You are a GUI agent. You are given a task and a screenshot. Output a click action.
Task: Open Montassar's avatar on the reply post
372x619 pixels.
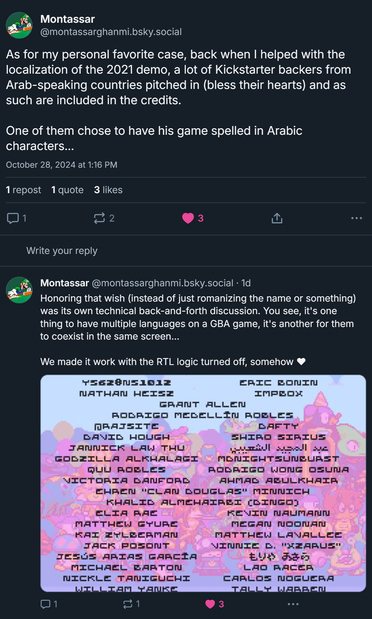point(19,290)
